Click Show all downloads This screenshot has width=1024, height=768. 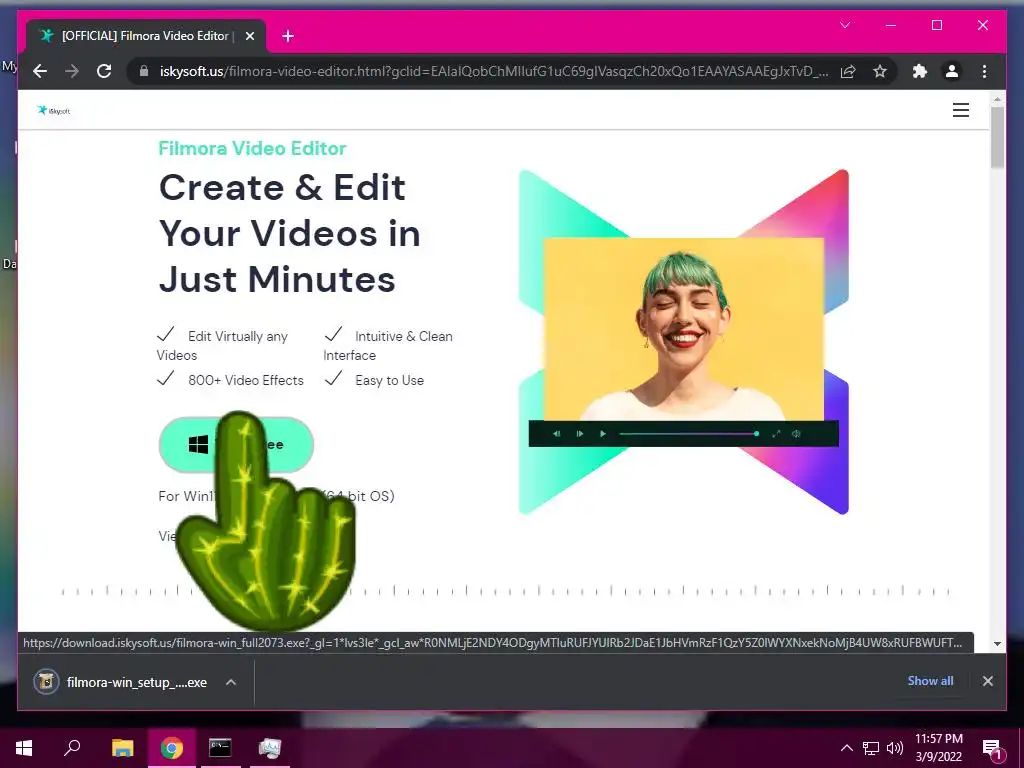[930, 680]
